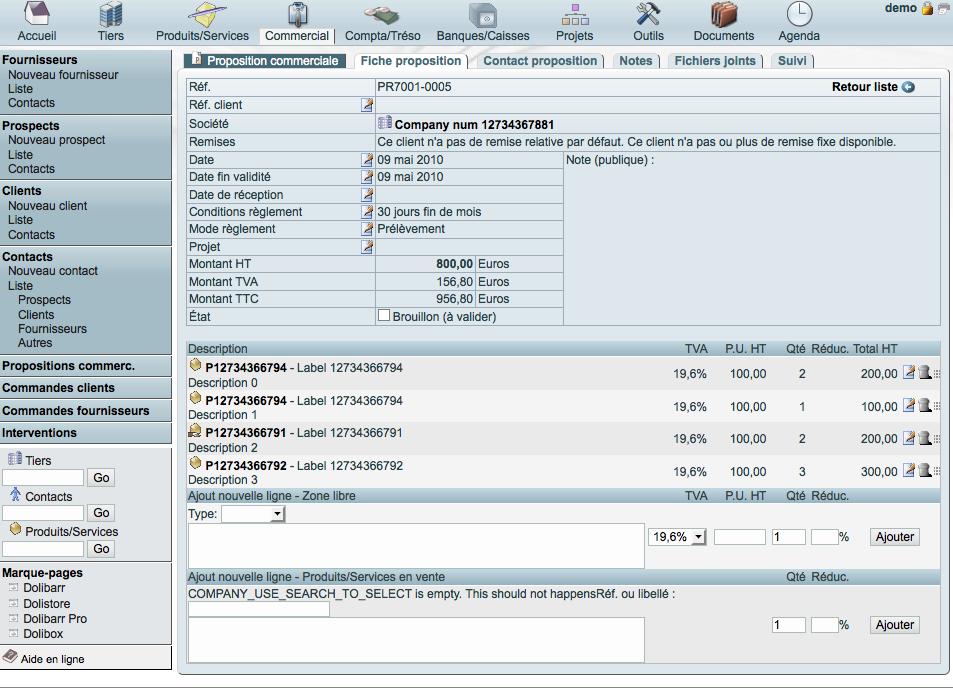
Task: Edit line Description 0 pencil icon
Action: (x=909, y=373)
